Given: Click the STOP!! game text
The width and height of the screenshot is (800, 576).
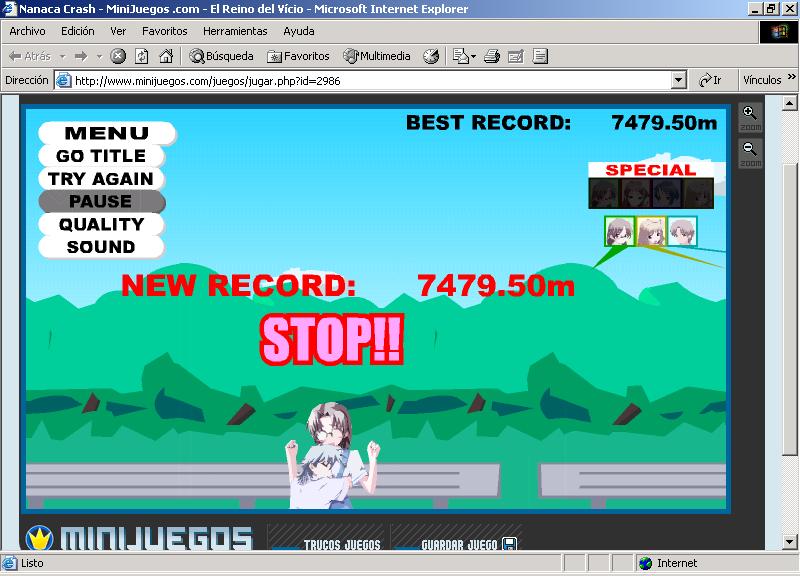Looking at the screenshot, I should click(x=332, y=339).
